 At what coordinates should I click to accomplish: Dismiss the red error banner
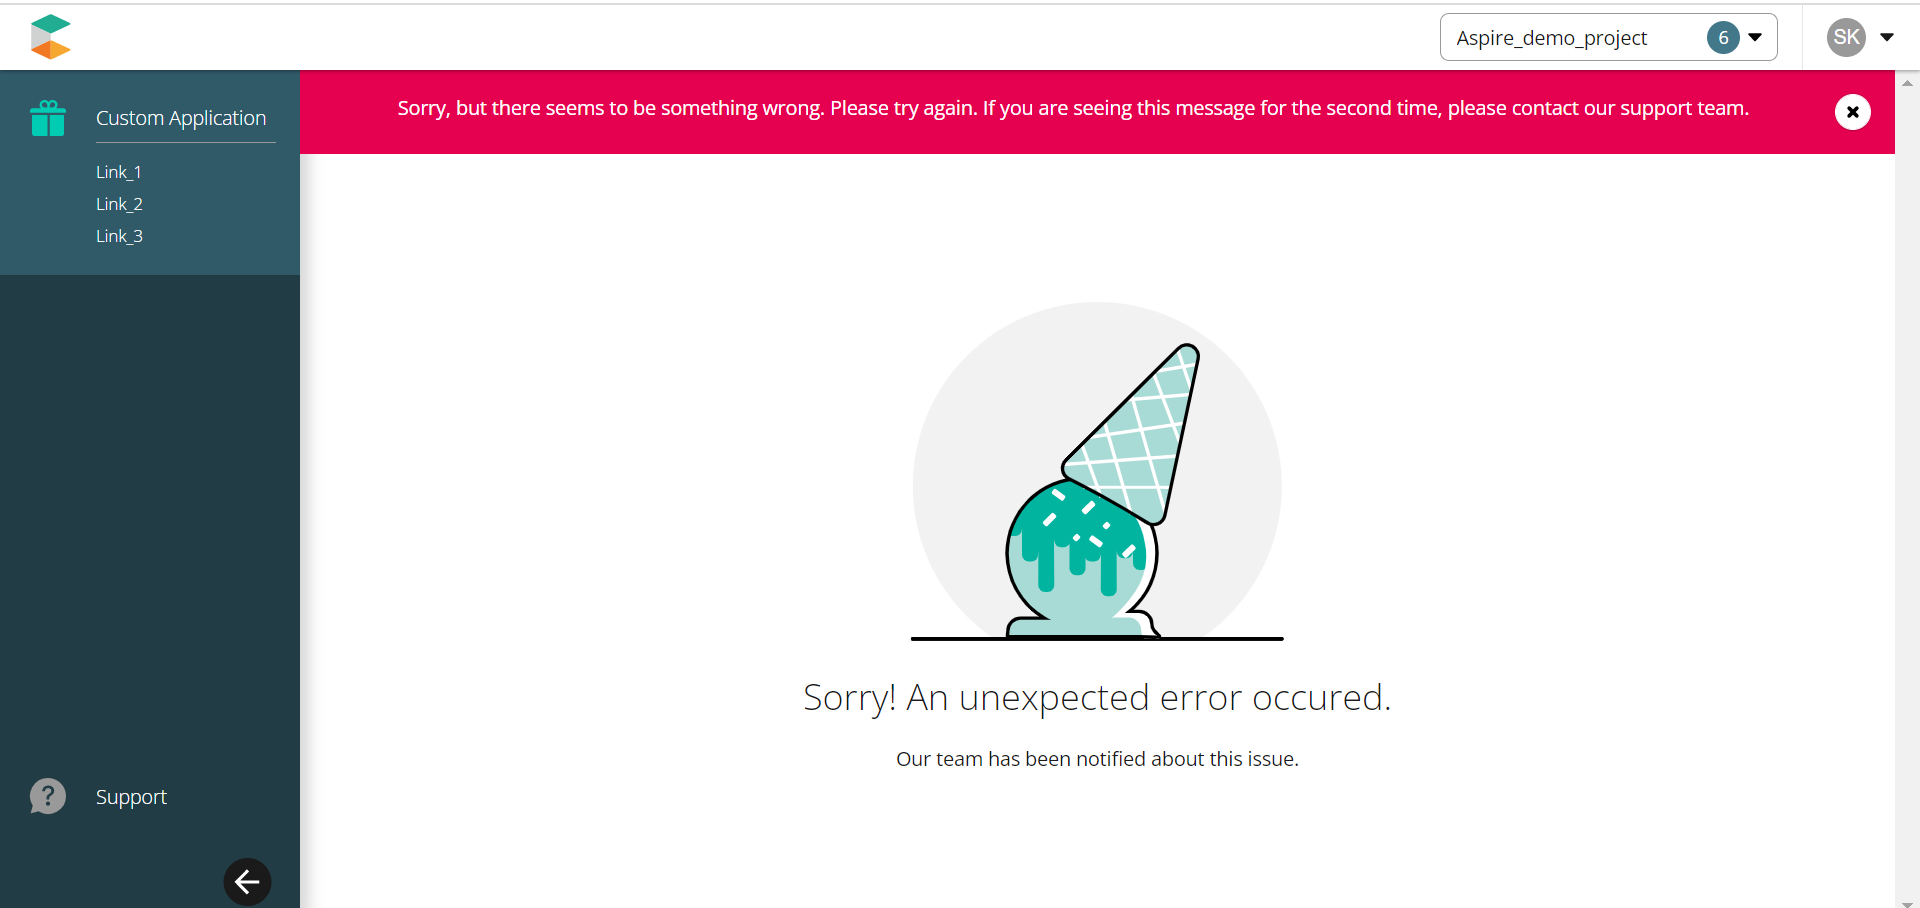1852,112
